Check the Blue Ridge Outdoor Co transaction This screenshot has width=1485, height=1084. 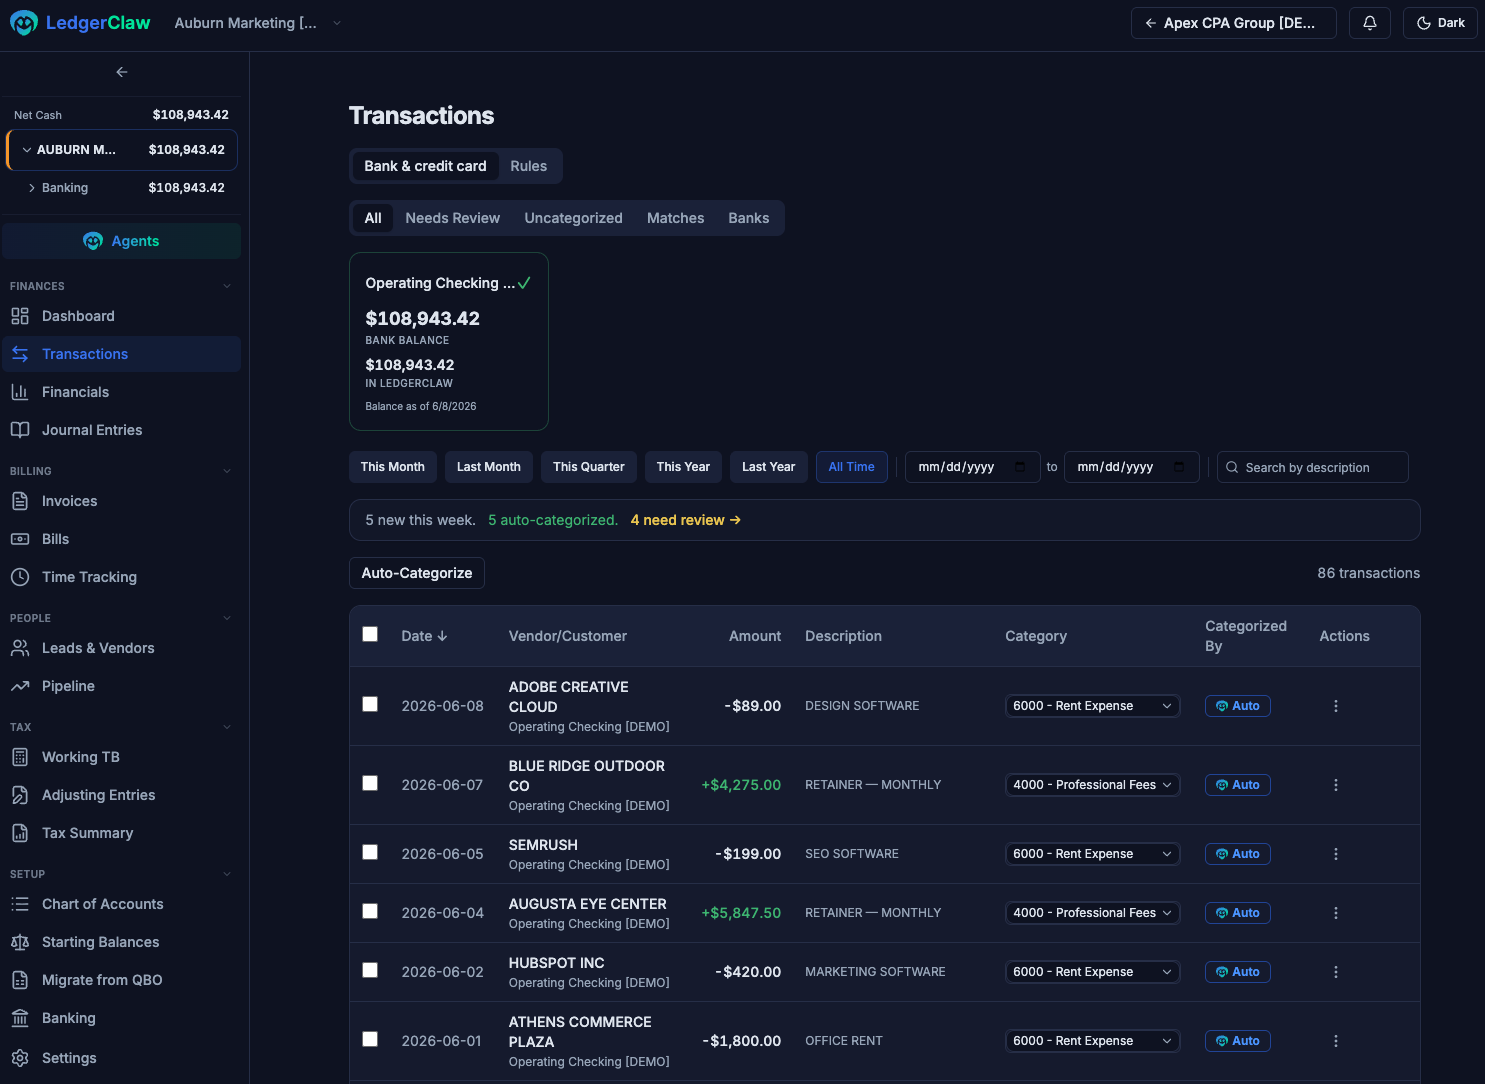click(x=370, y=783)
